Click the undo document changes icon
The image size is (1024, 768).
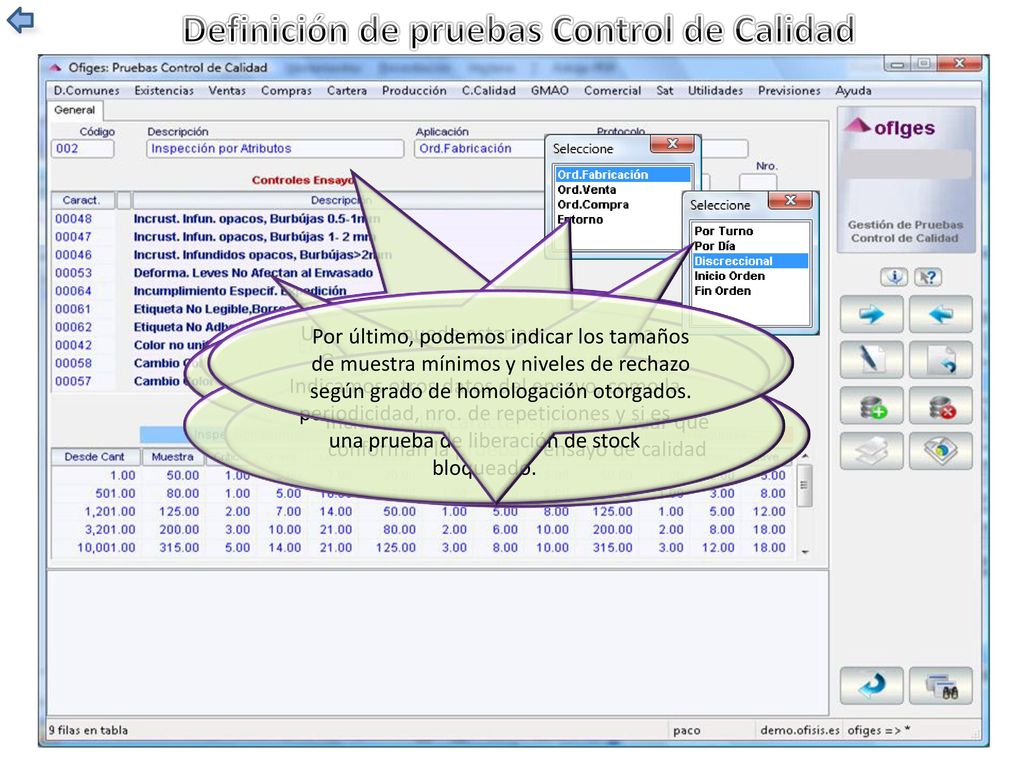click(x=940, y=360)
